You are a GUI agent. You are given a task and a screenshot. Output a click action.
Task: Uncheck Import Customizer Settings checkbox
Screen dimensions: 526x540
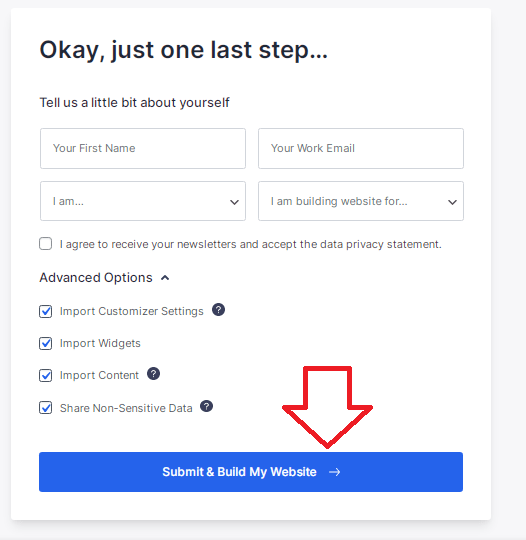pos(45,311)
